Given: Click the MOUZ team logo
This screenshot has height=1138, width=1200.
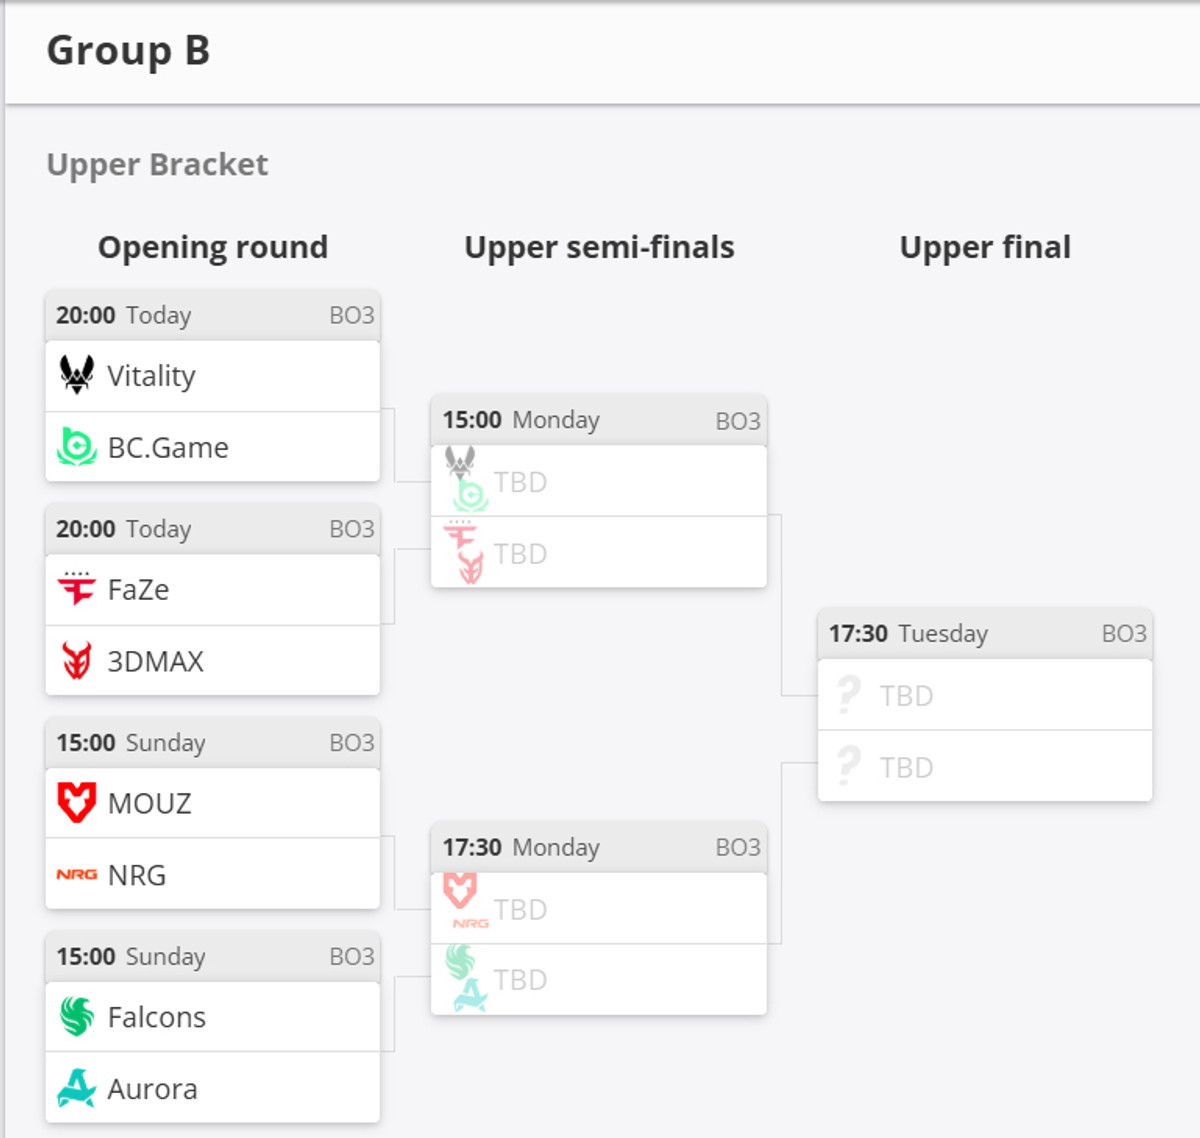Looking at the screenshot, I should 76,802.
